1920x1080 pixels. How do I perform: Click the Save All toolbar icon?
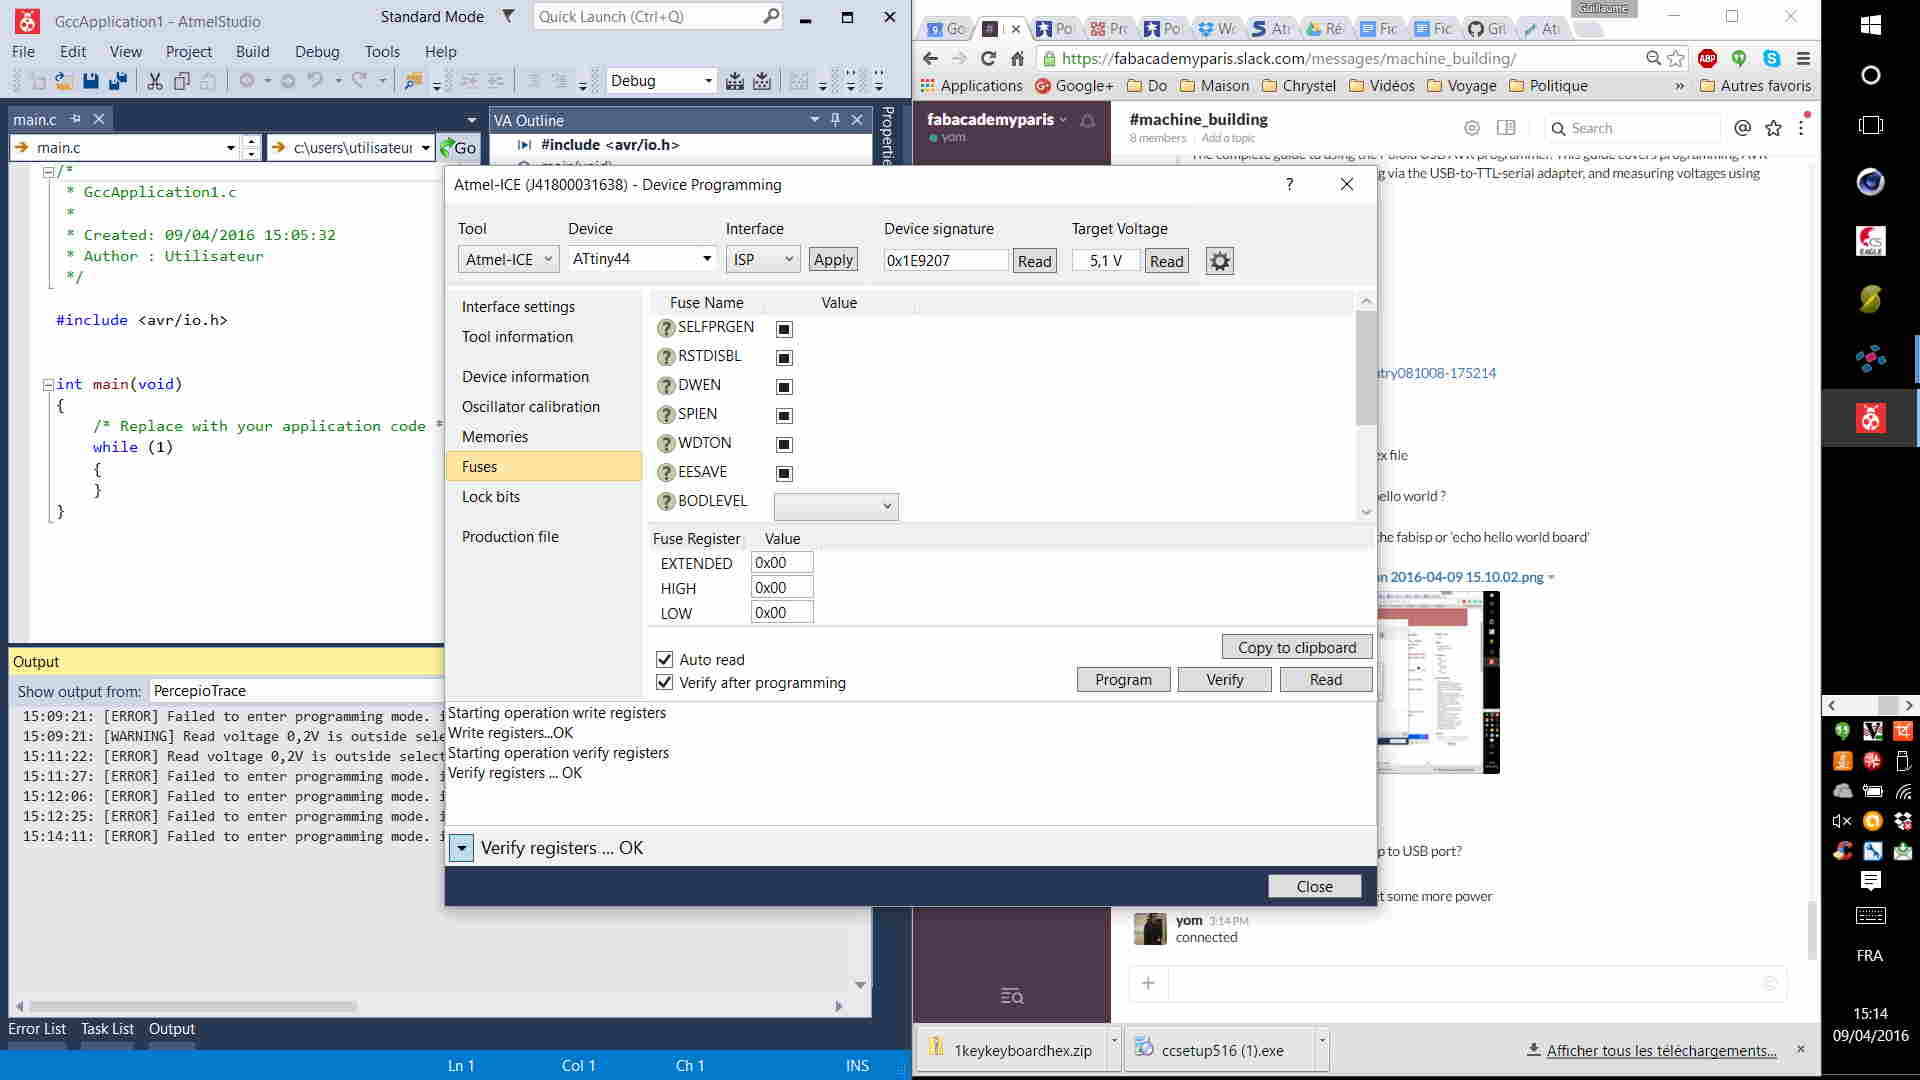tap(117, 81)
